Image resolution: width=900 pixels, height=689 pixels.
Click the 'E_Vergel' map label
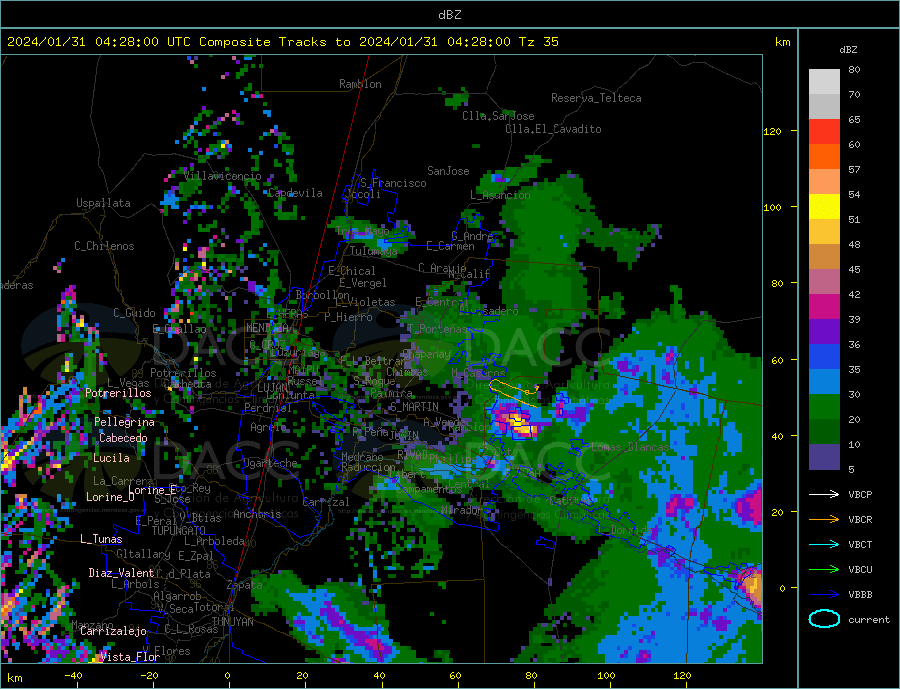coord(363,282)
